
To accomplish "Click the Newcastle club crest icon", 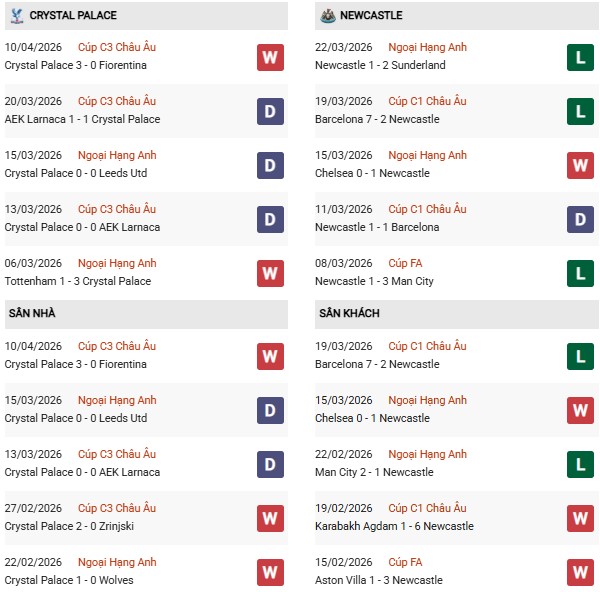I will (327, 15).
